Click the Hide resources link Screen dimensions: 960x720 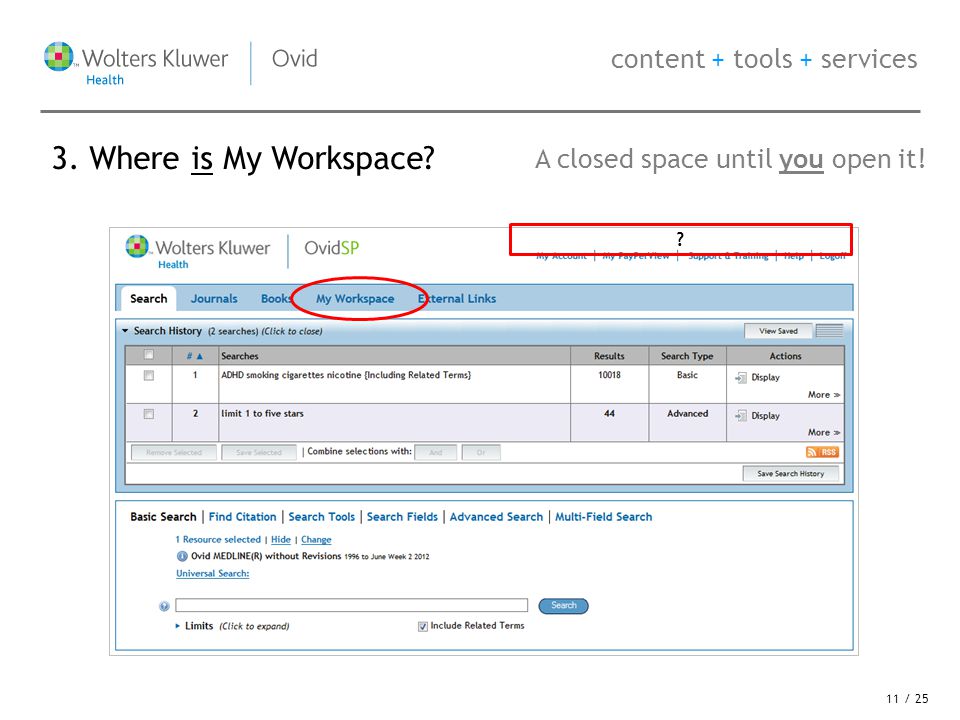coord(281,539)
